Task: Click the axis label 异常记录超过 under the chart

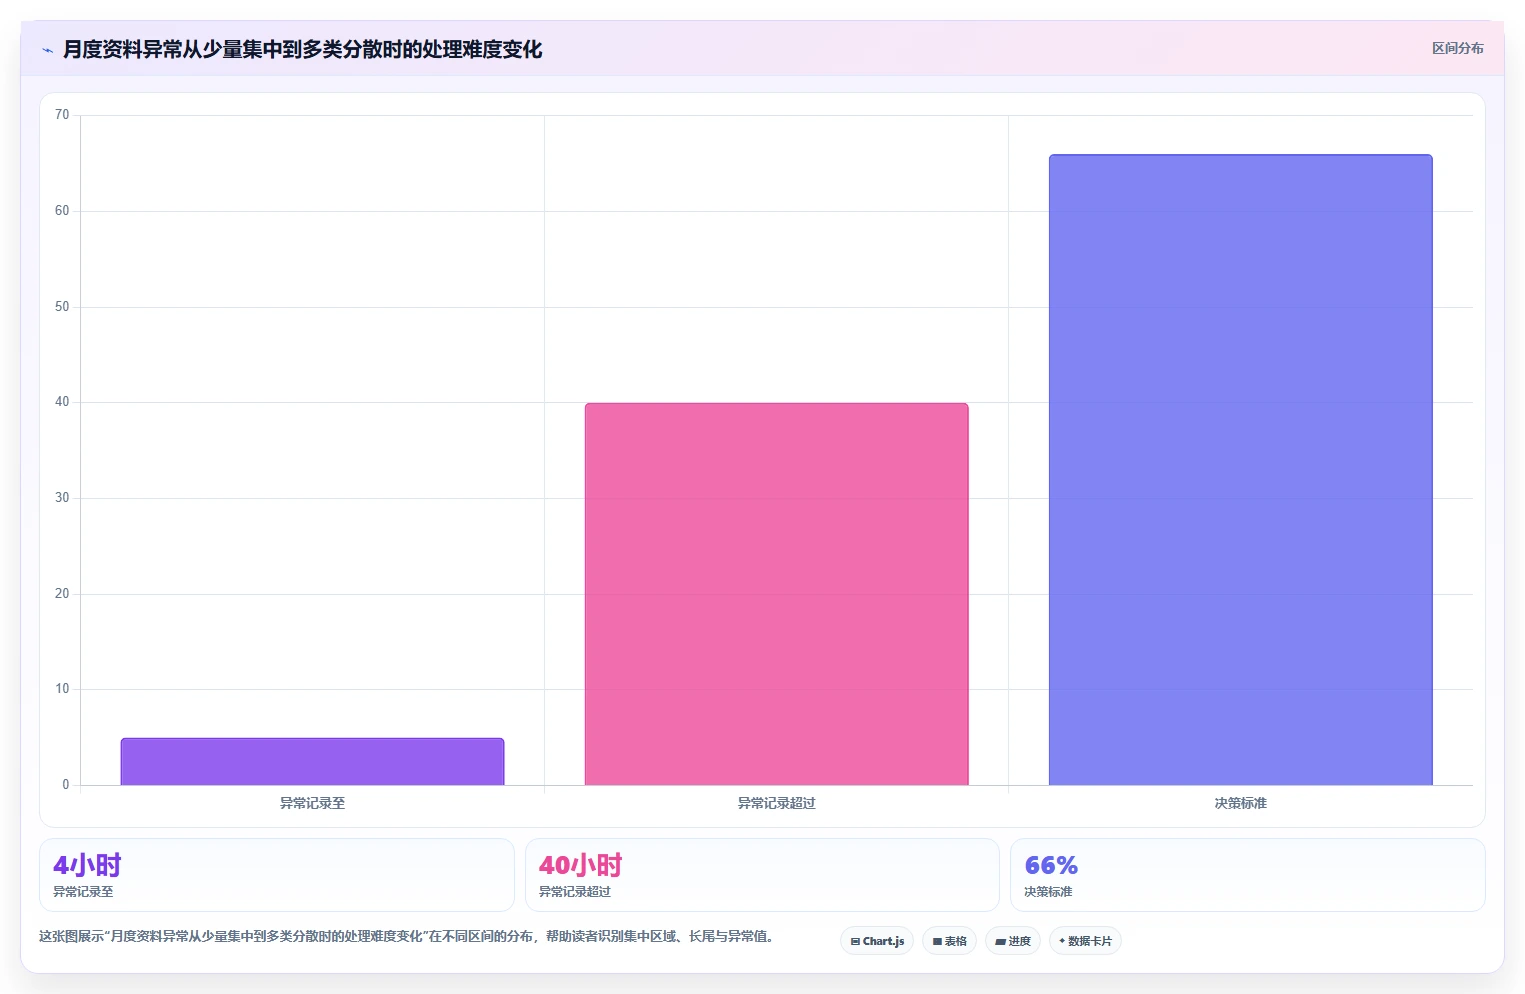Action: pos(776,803)
